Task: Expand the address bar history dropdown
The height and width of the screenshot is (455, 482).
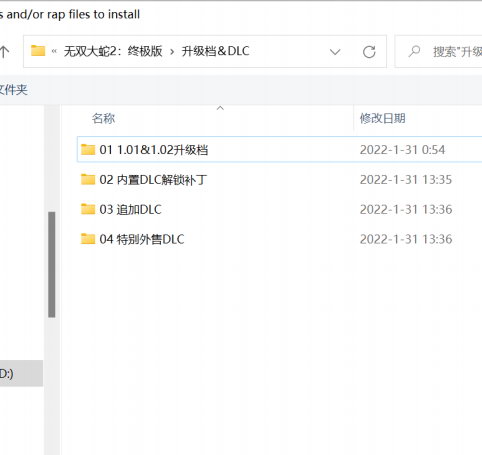Action: pyautogui.click(x=335, y=52)
